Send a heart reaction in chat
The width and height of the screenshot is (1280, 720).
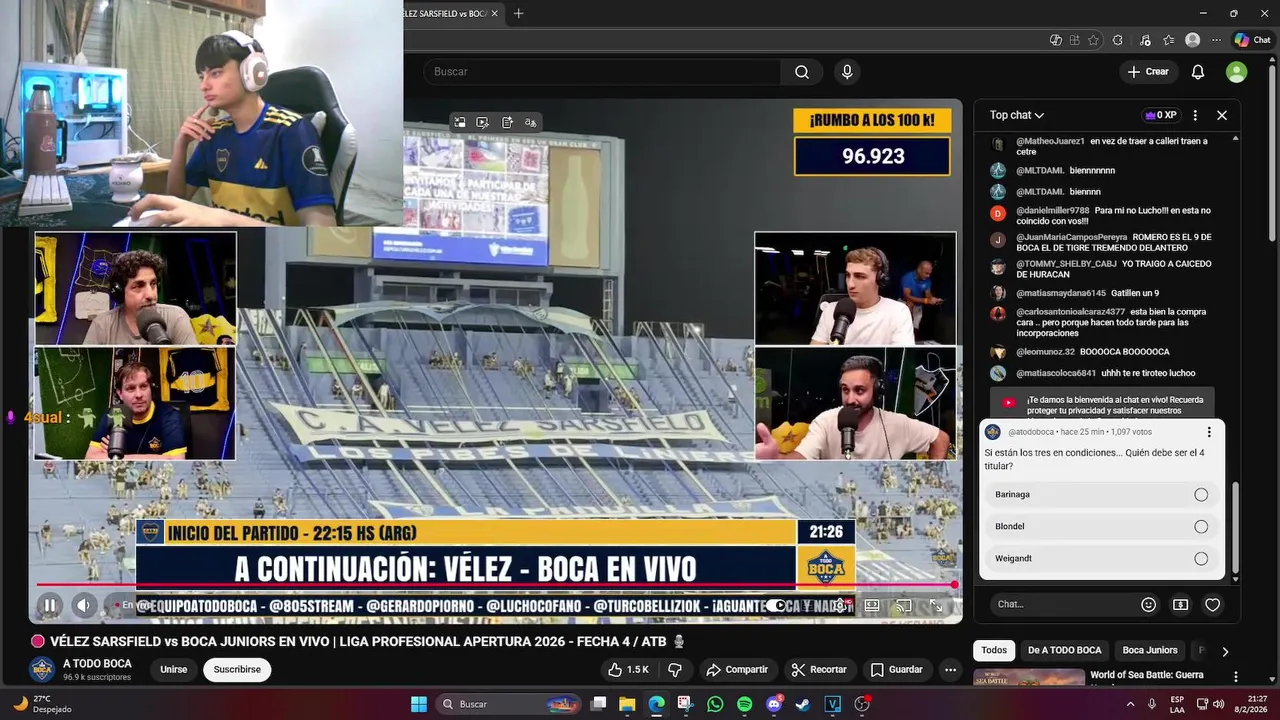pyautogui.click(x=1213, y=605)
